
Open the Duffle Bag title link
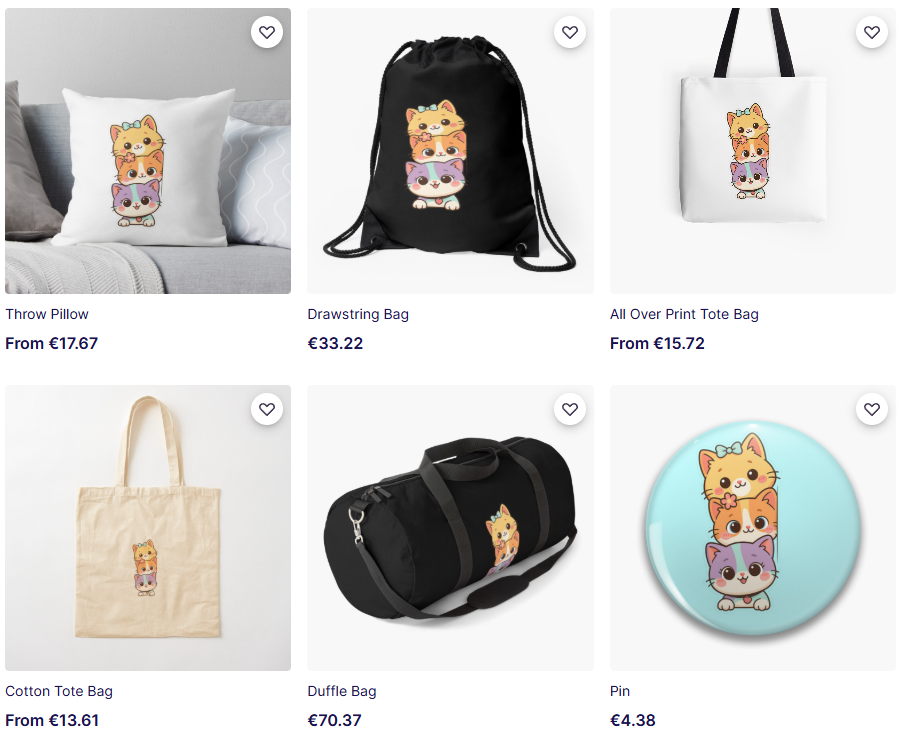[342, 692]
